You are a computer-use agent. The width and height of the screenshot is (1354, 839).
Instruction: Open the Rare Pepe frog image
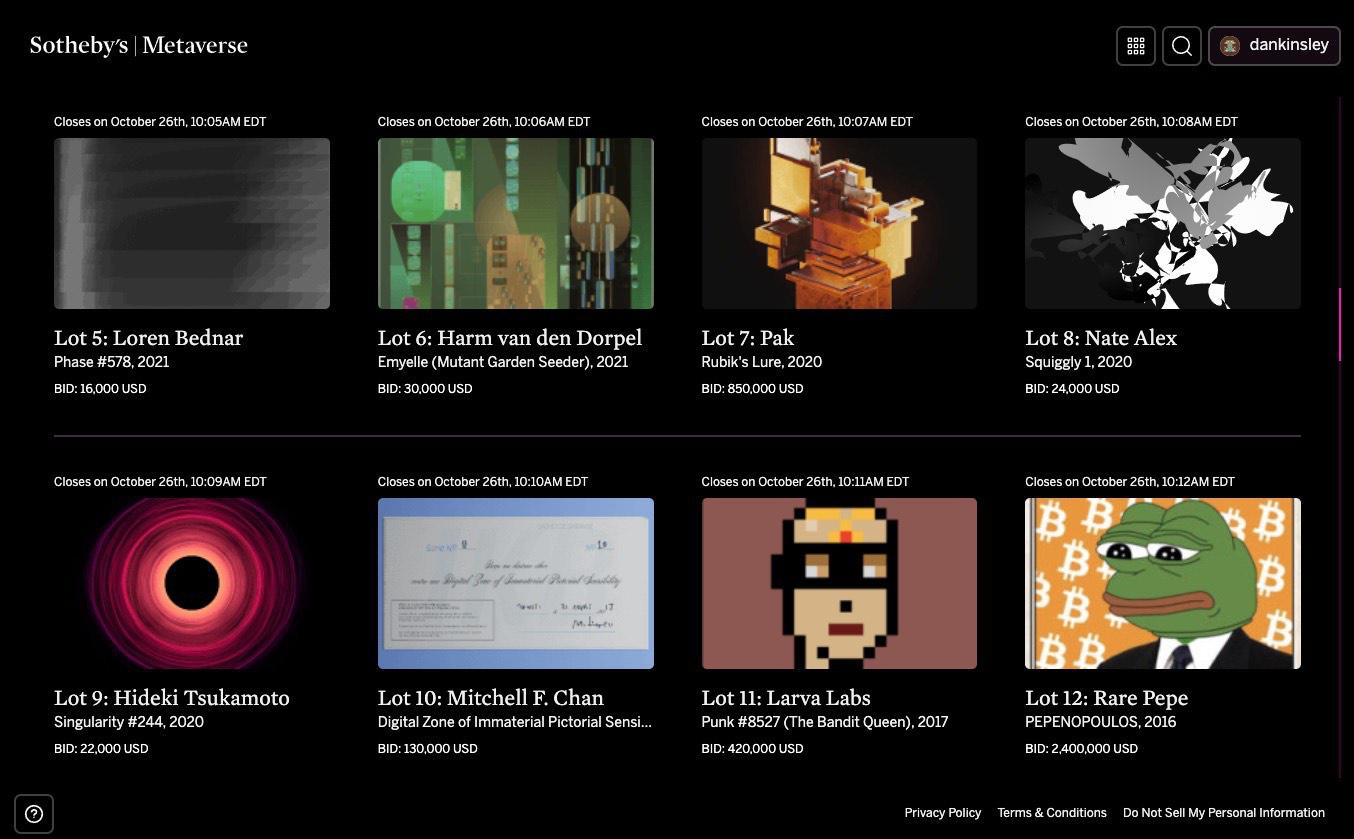[x=1163, y=583]
